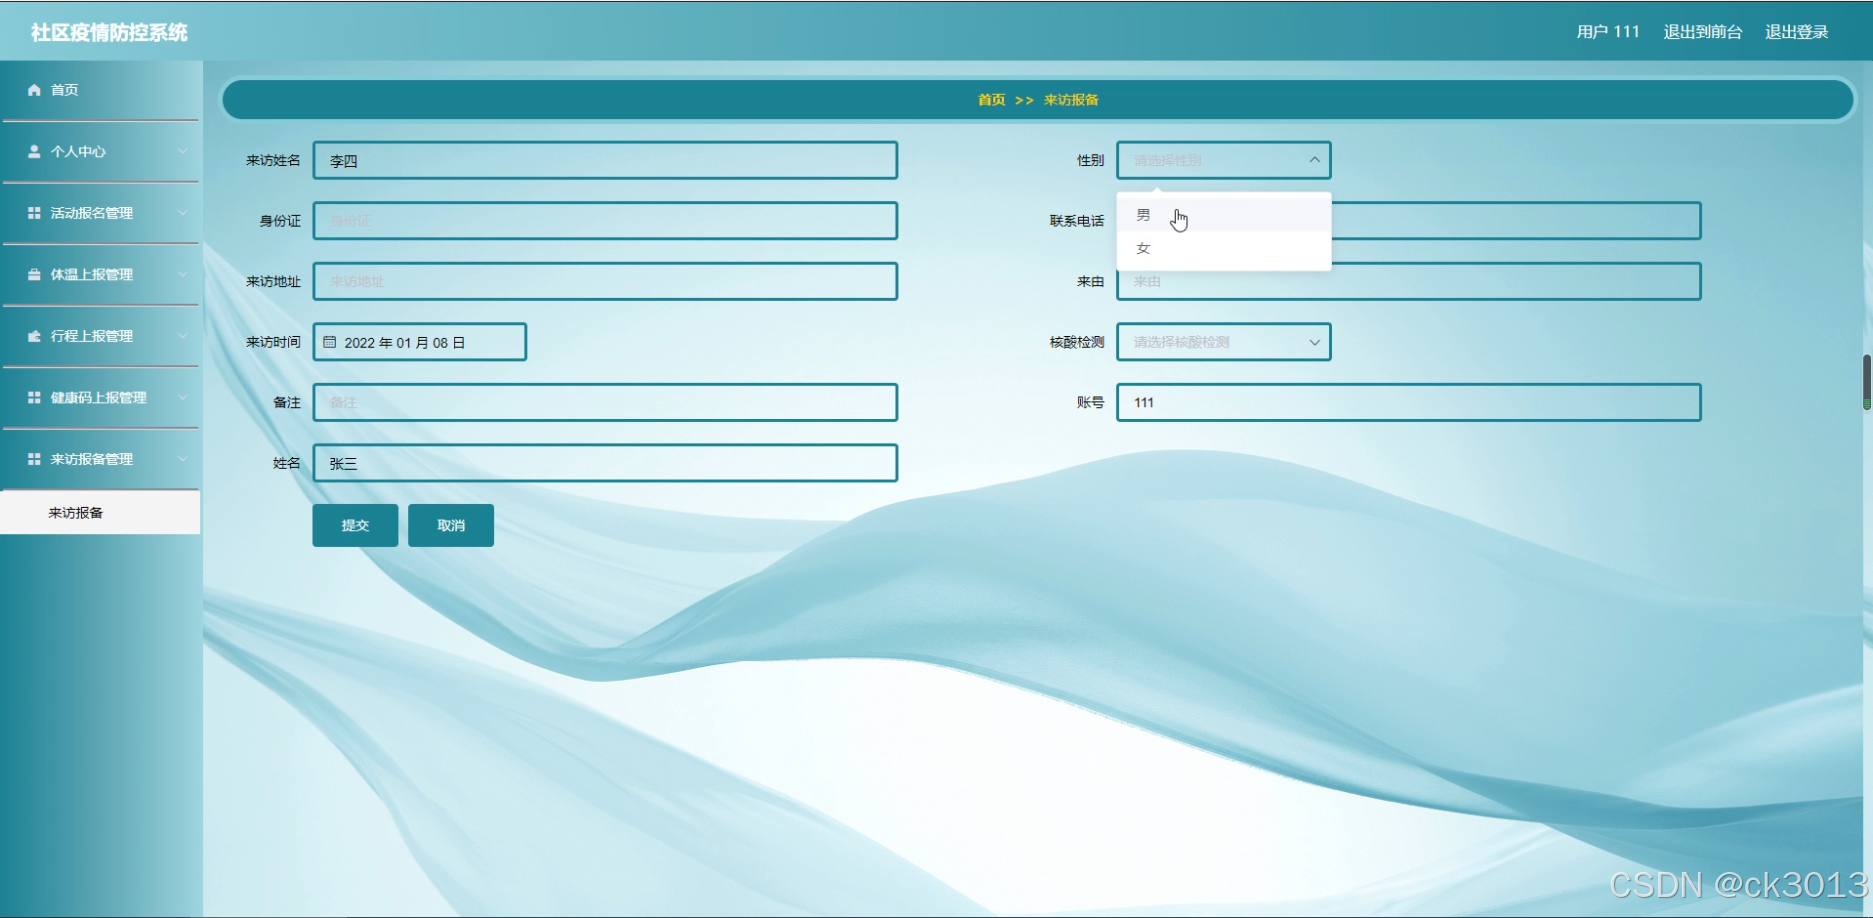
Task: Click the page vertical scrollbar thumb
Action: click(x=1867, y=382)
